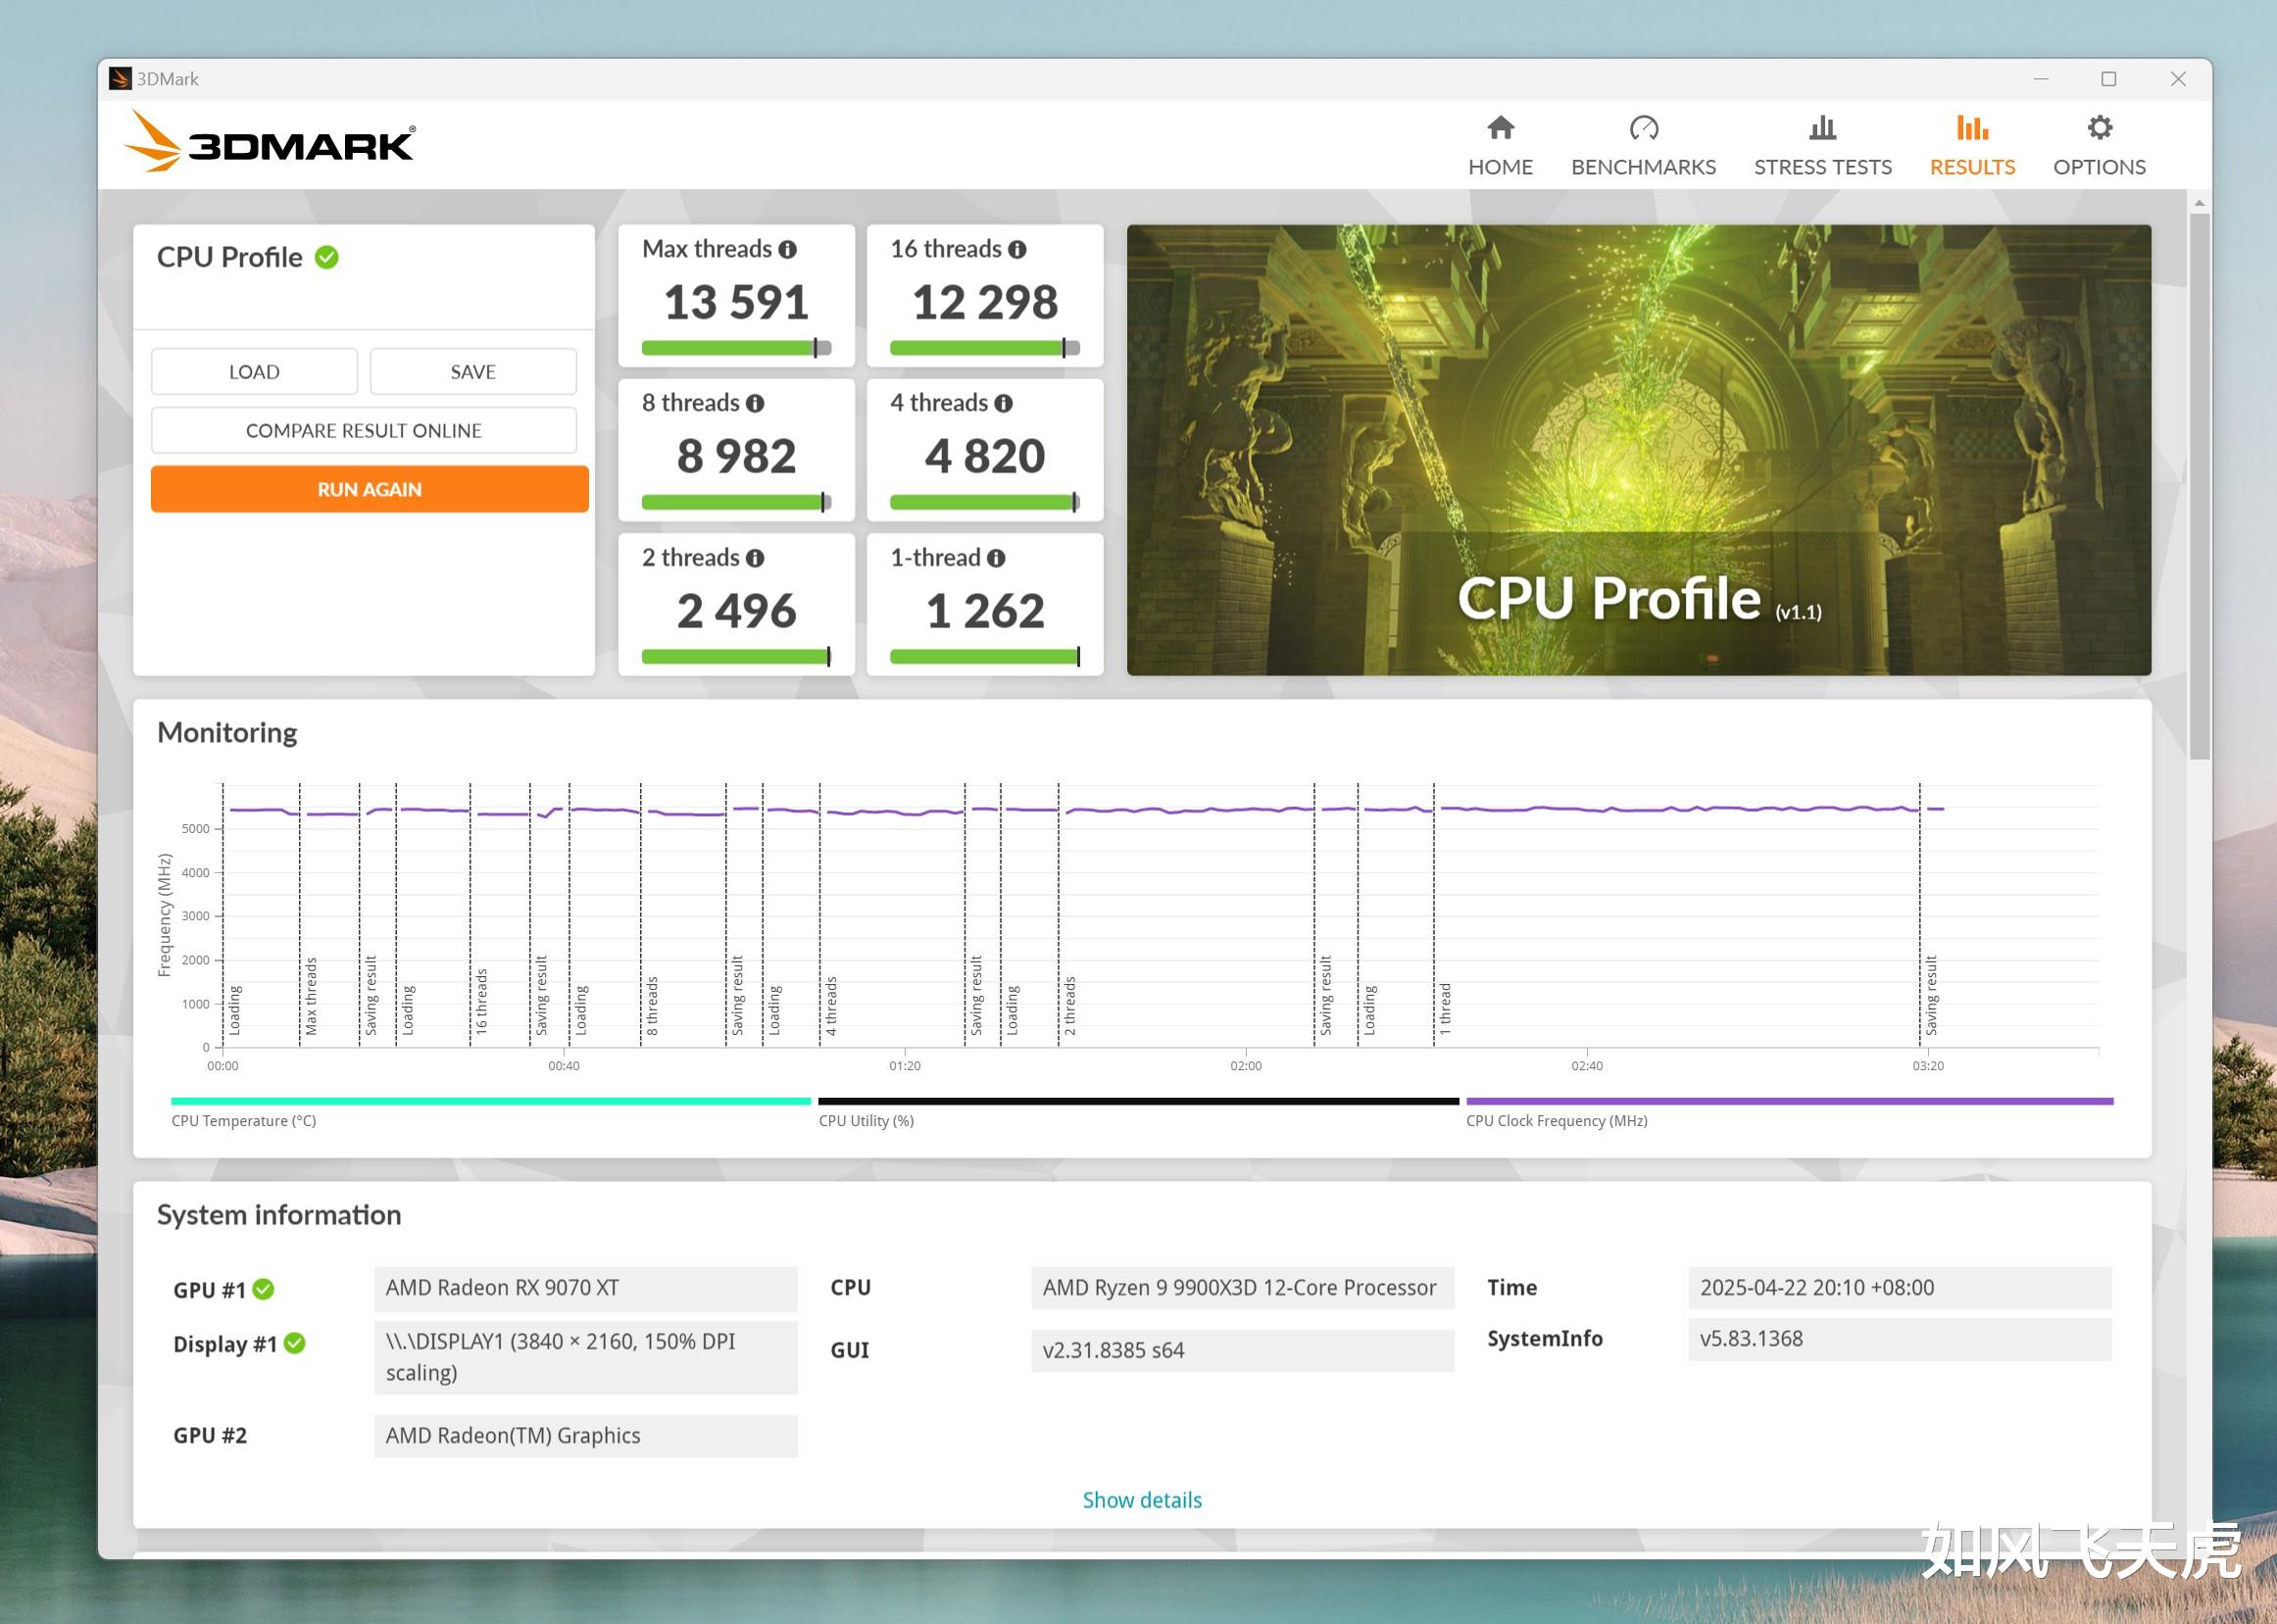Open the Benchmarks gauge icon

[1643, 128]
